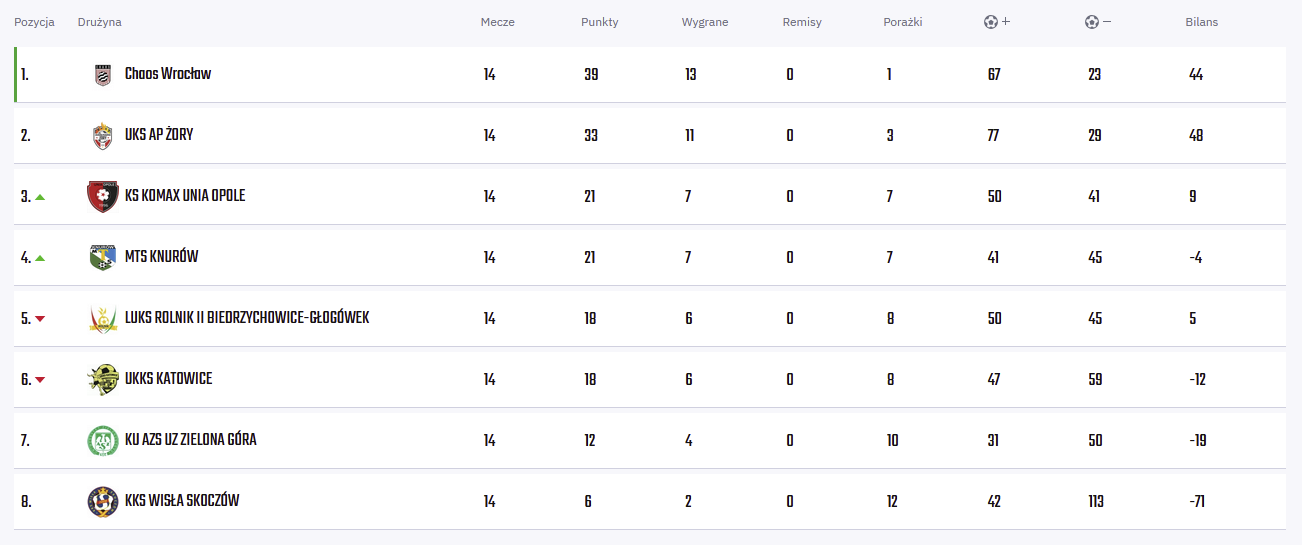Image resolution: width=1302 pixels, height=545 pixels.
Task: Sort by the Punkty column header
Action: 599,22
